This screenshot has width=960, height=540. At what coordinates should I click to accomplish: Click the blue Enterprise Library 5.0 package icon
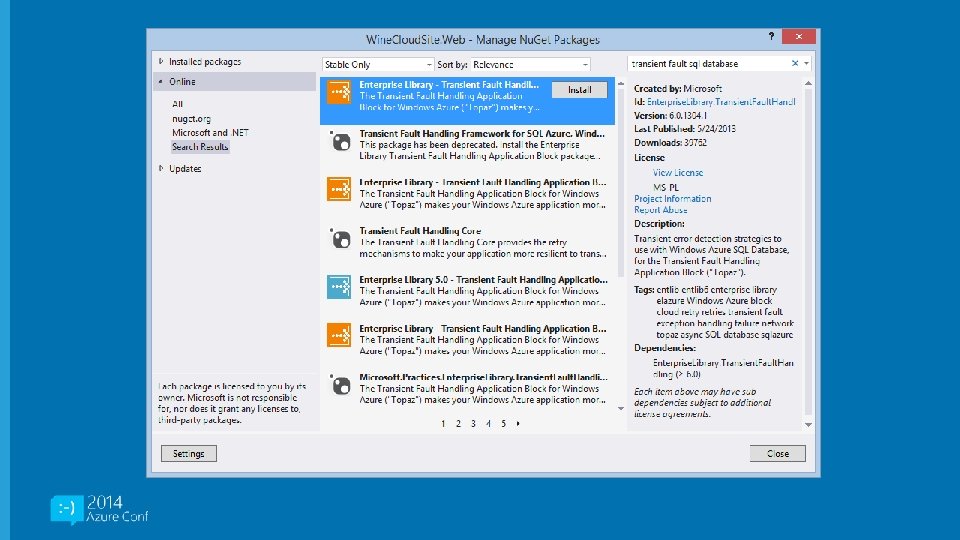[x=339, y=287]
